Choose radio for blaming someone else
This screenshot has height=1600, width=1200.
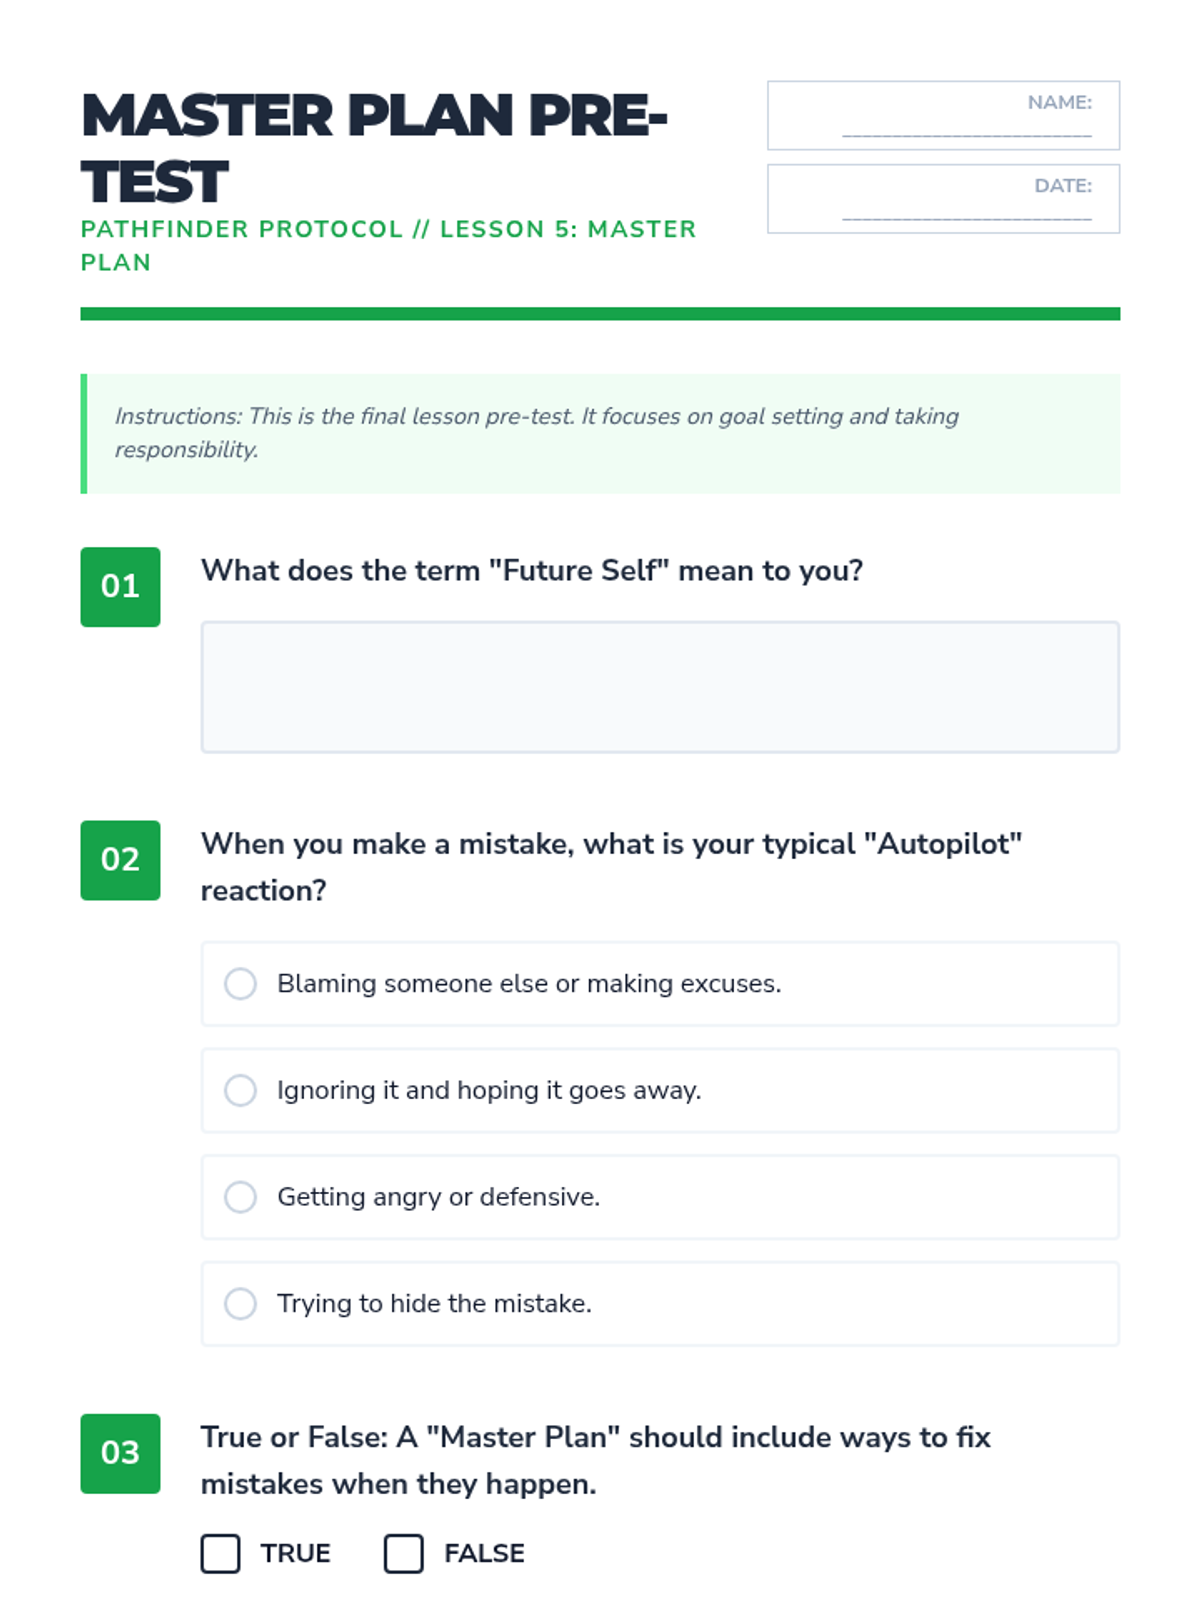pos(240,983)
